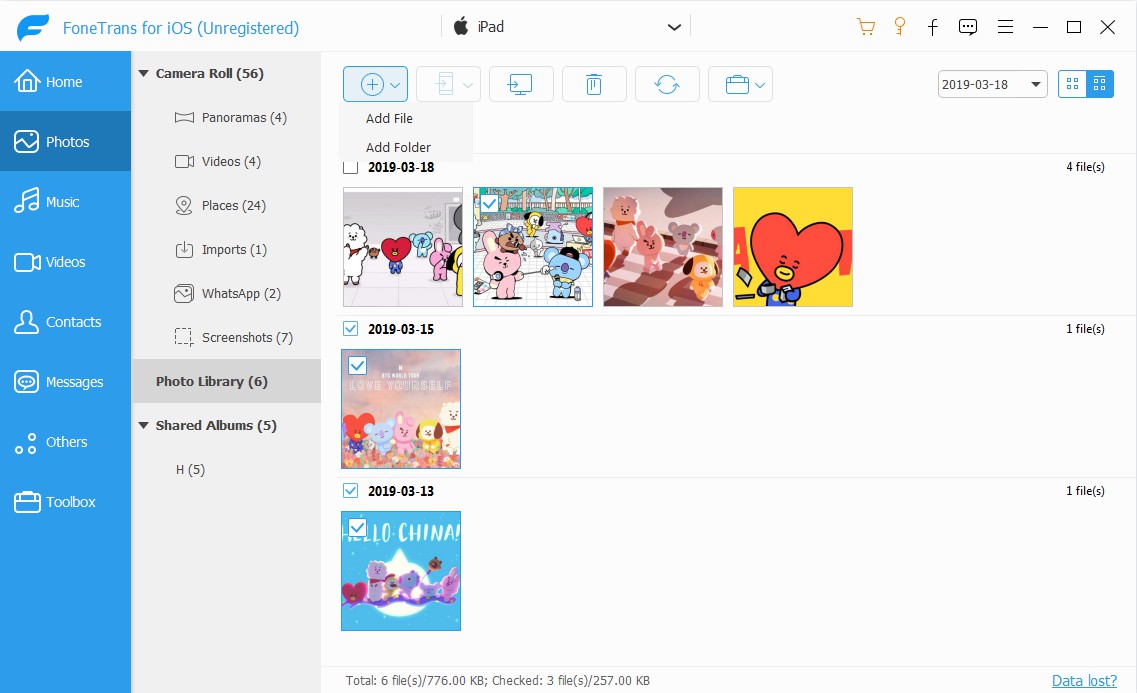Open the hamburger menu icon
The height and width of the screenshot is (693, 1137).
1005,28
